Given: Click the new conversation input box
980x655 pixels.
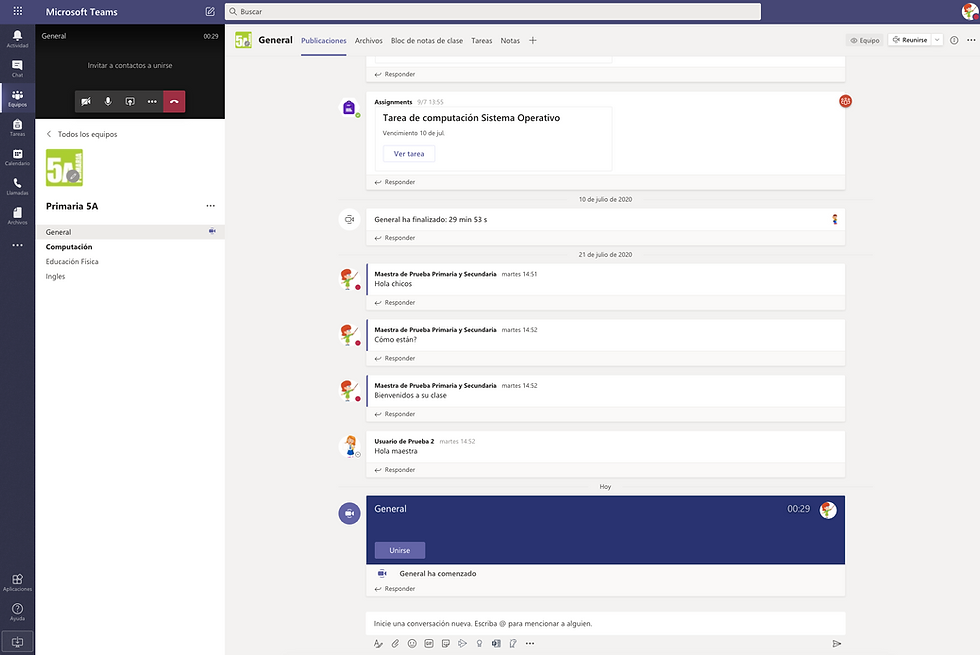Looking at the screenshot, I should point(605,623).
